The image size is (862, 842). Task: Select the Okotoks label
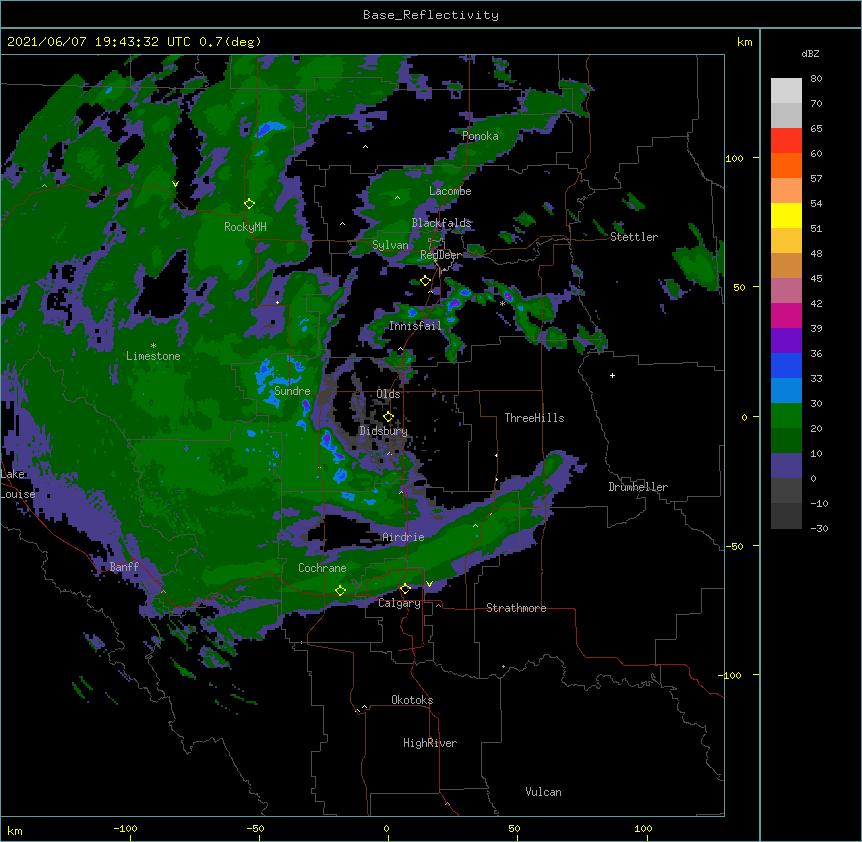[x=412, y=700]
